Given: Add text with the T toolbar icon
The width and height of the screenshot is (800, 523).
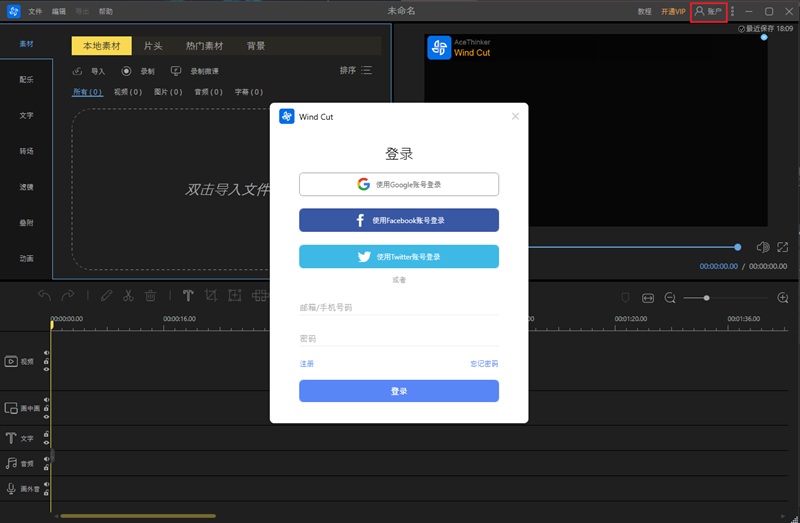Looking at the screenshot, I should [x=188, y=295].
